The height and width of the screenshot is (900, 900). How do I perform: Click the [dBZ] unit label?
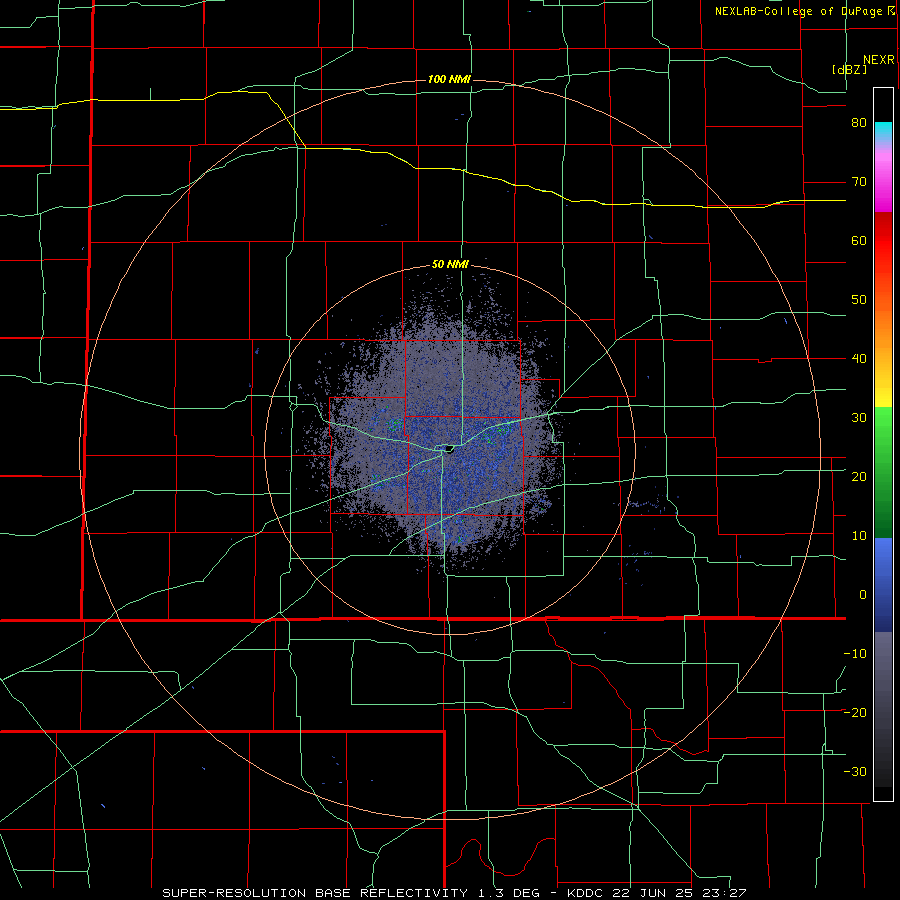pyautogui.click(x=849, y=70)
